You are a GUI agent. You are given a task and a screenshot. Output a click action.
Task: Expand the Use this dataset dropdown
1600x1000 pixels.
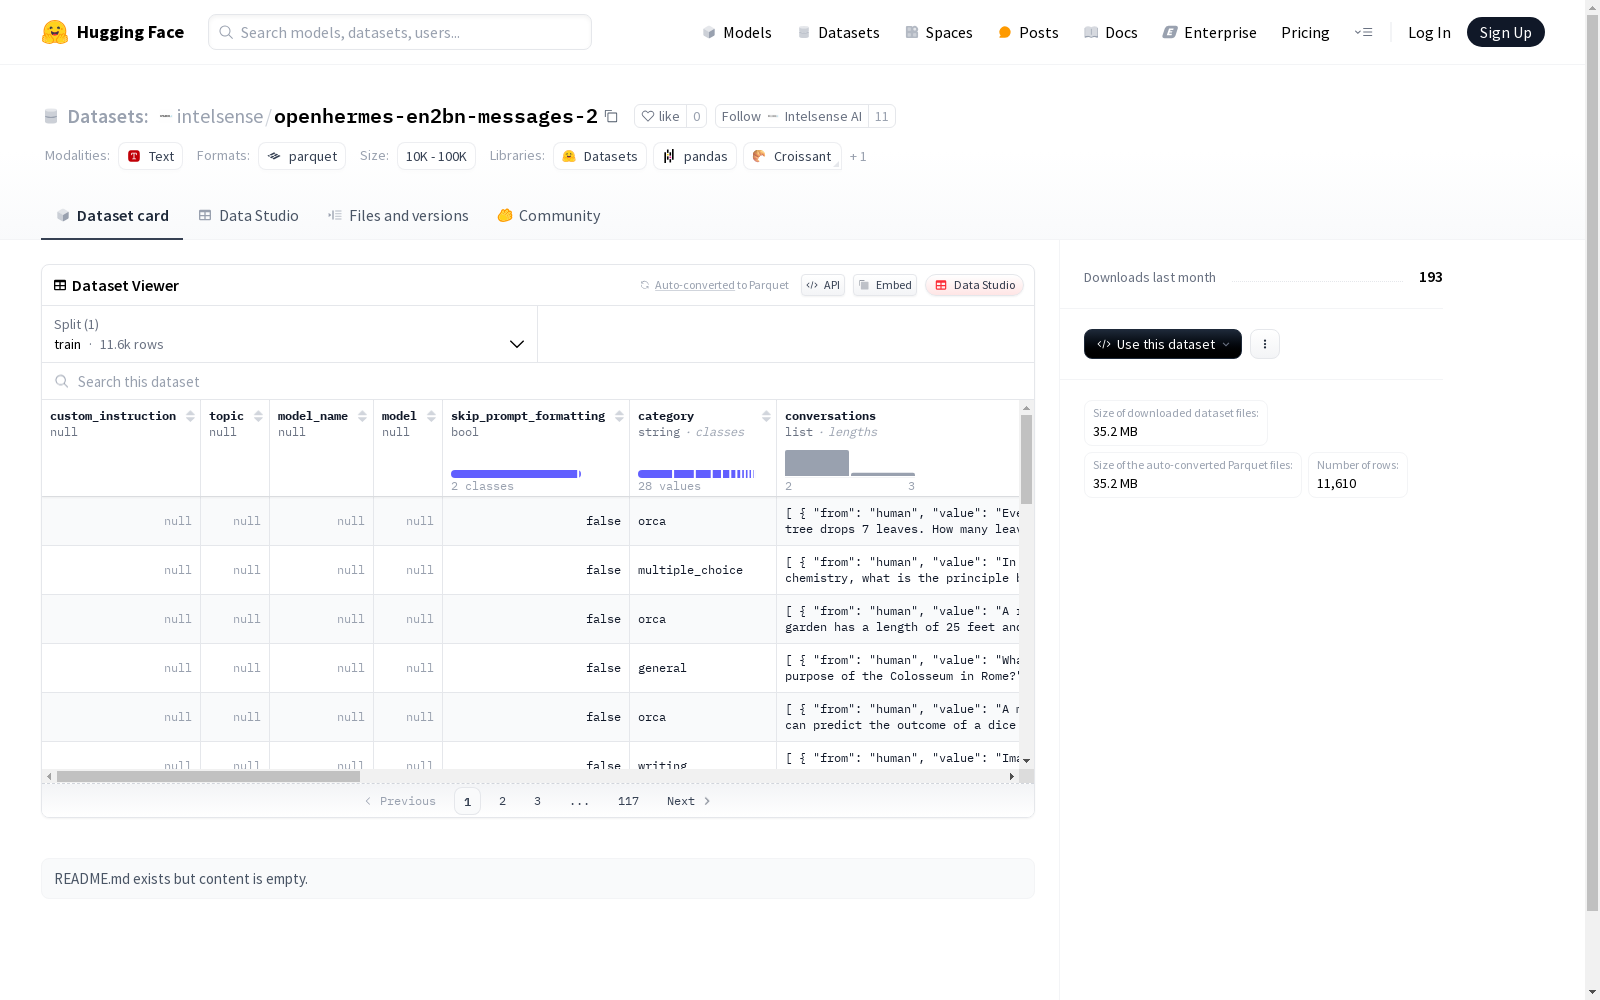[1163, 344]
